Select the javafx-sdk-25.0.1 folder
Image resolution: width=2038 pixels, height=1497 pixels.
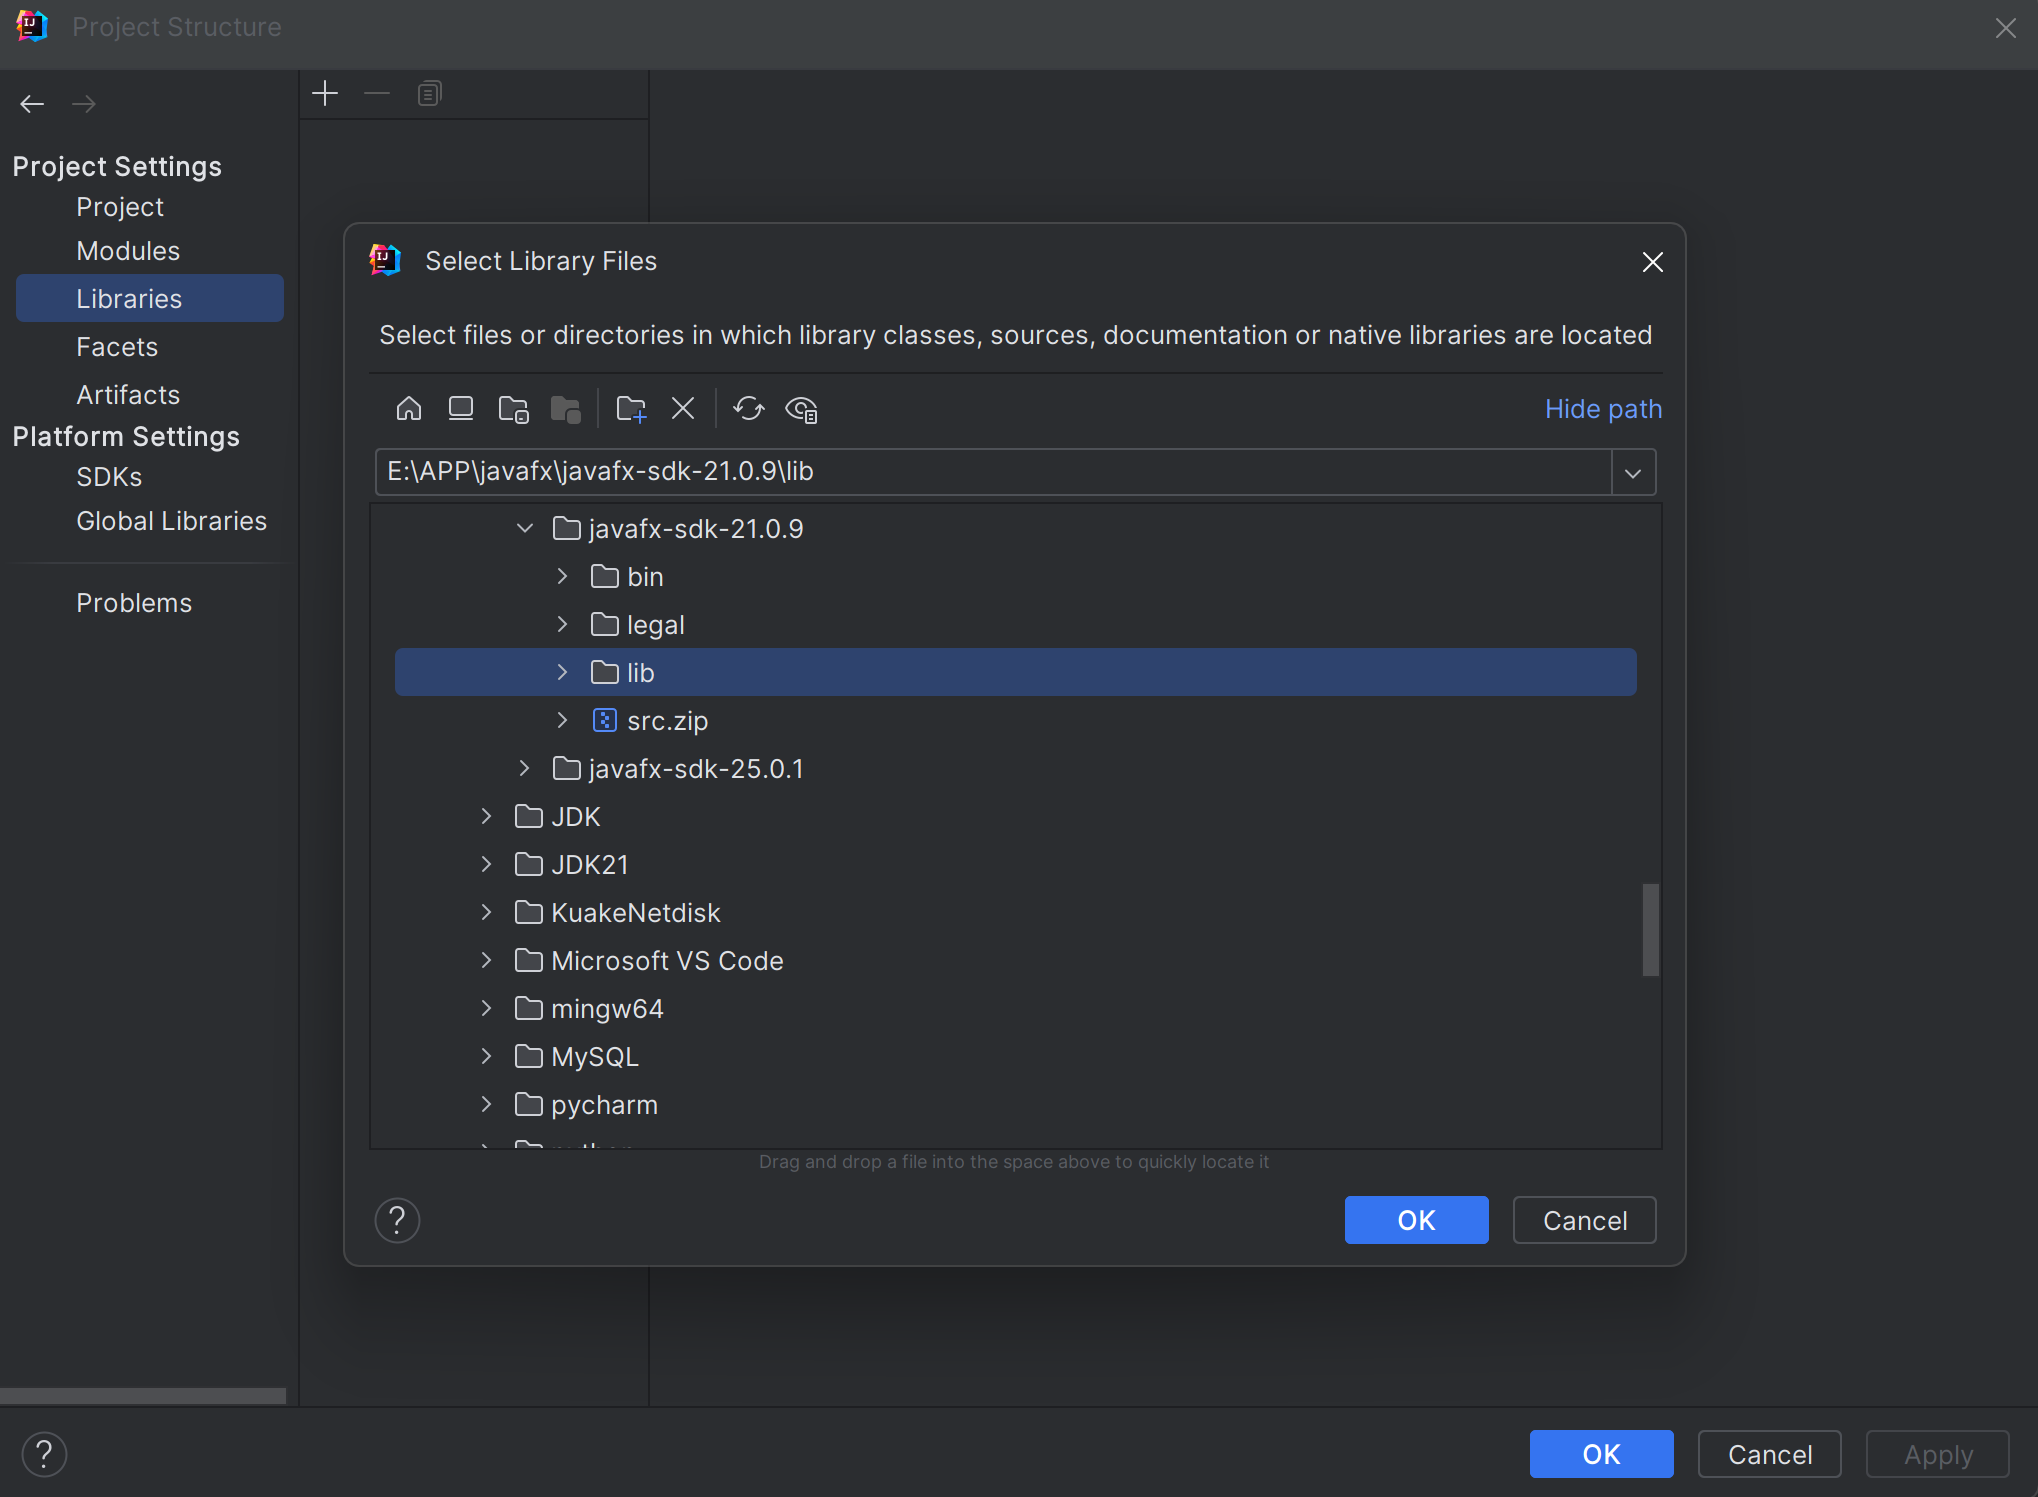tap(1016, 768)
